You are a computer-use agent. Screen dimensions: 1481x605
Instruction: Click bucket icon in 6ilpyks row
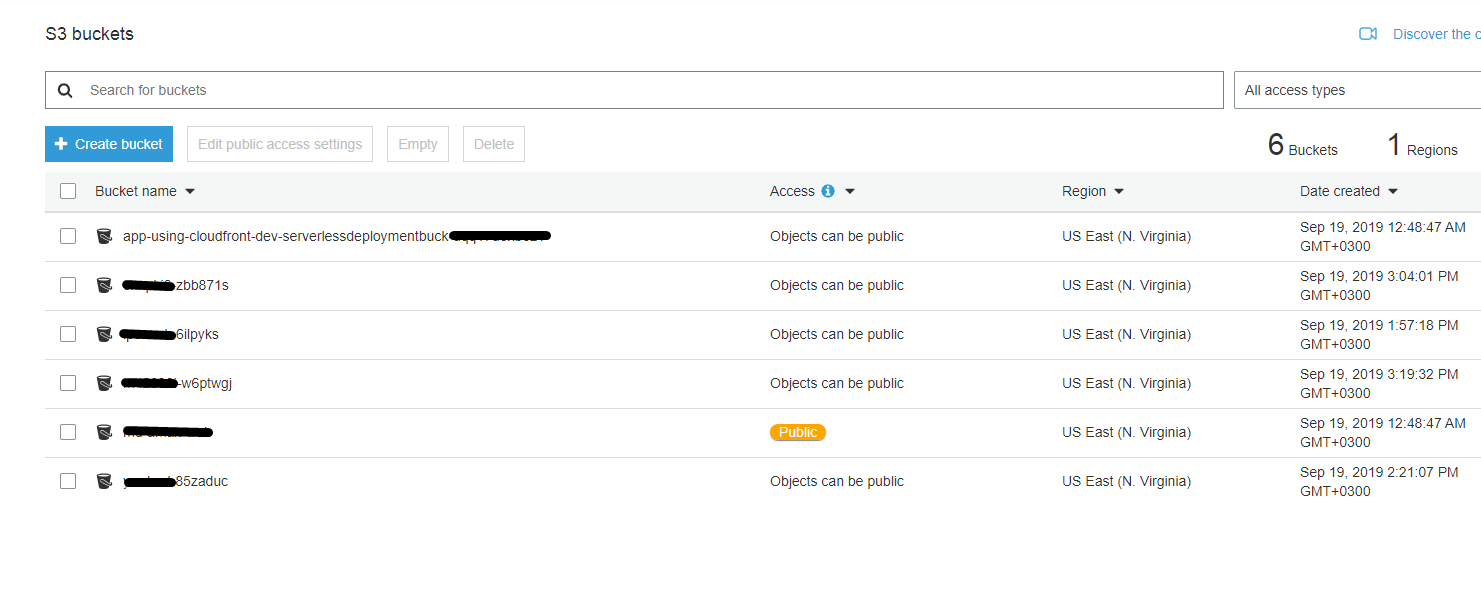(x=104, y=334)
